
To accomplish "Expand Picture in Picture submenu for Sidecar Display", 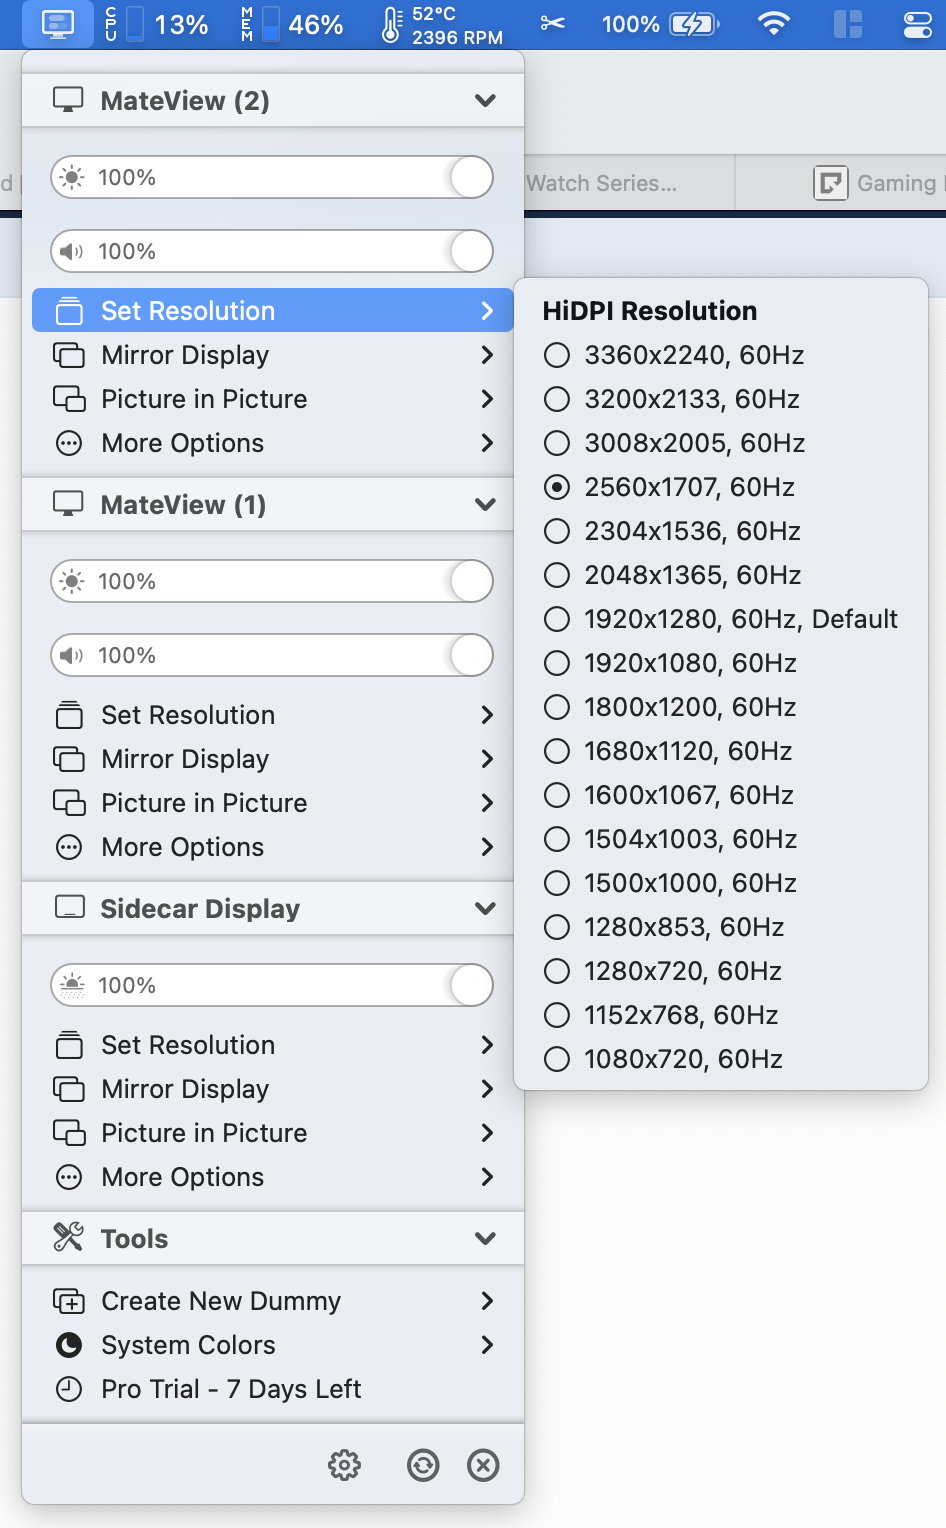I will 487,1133.
